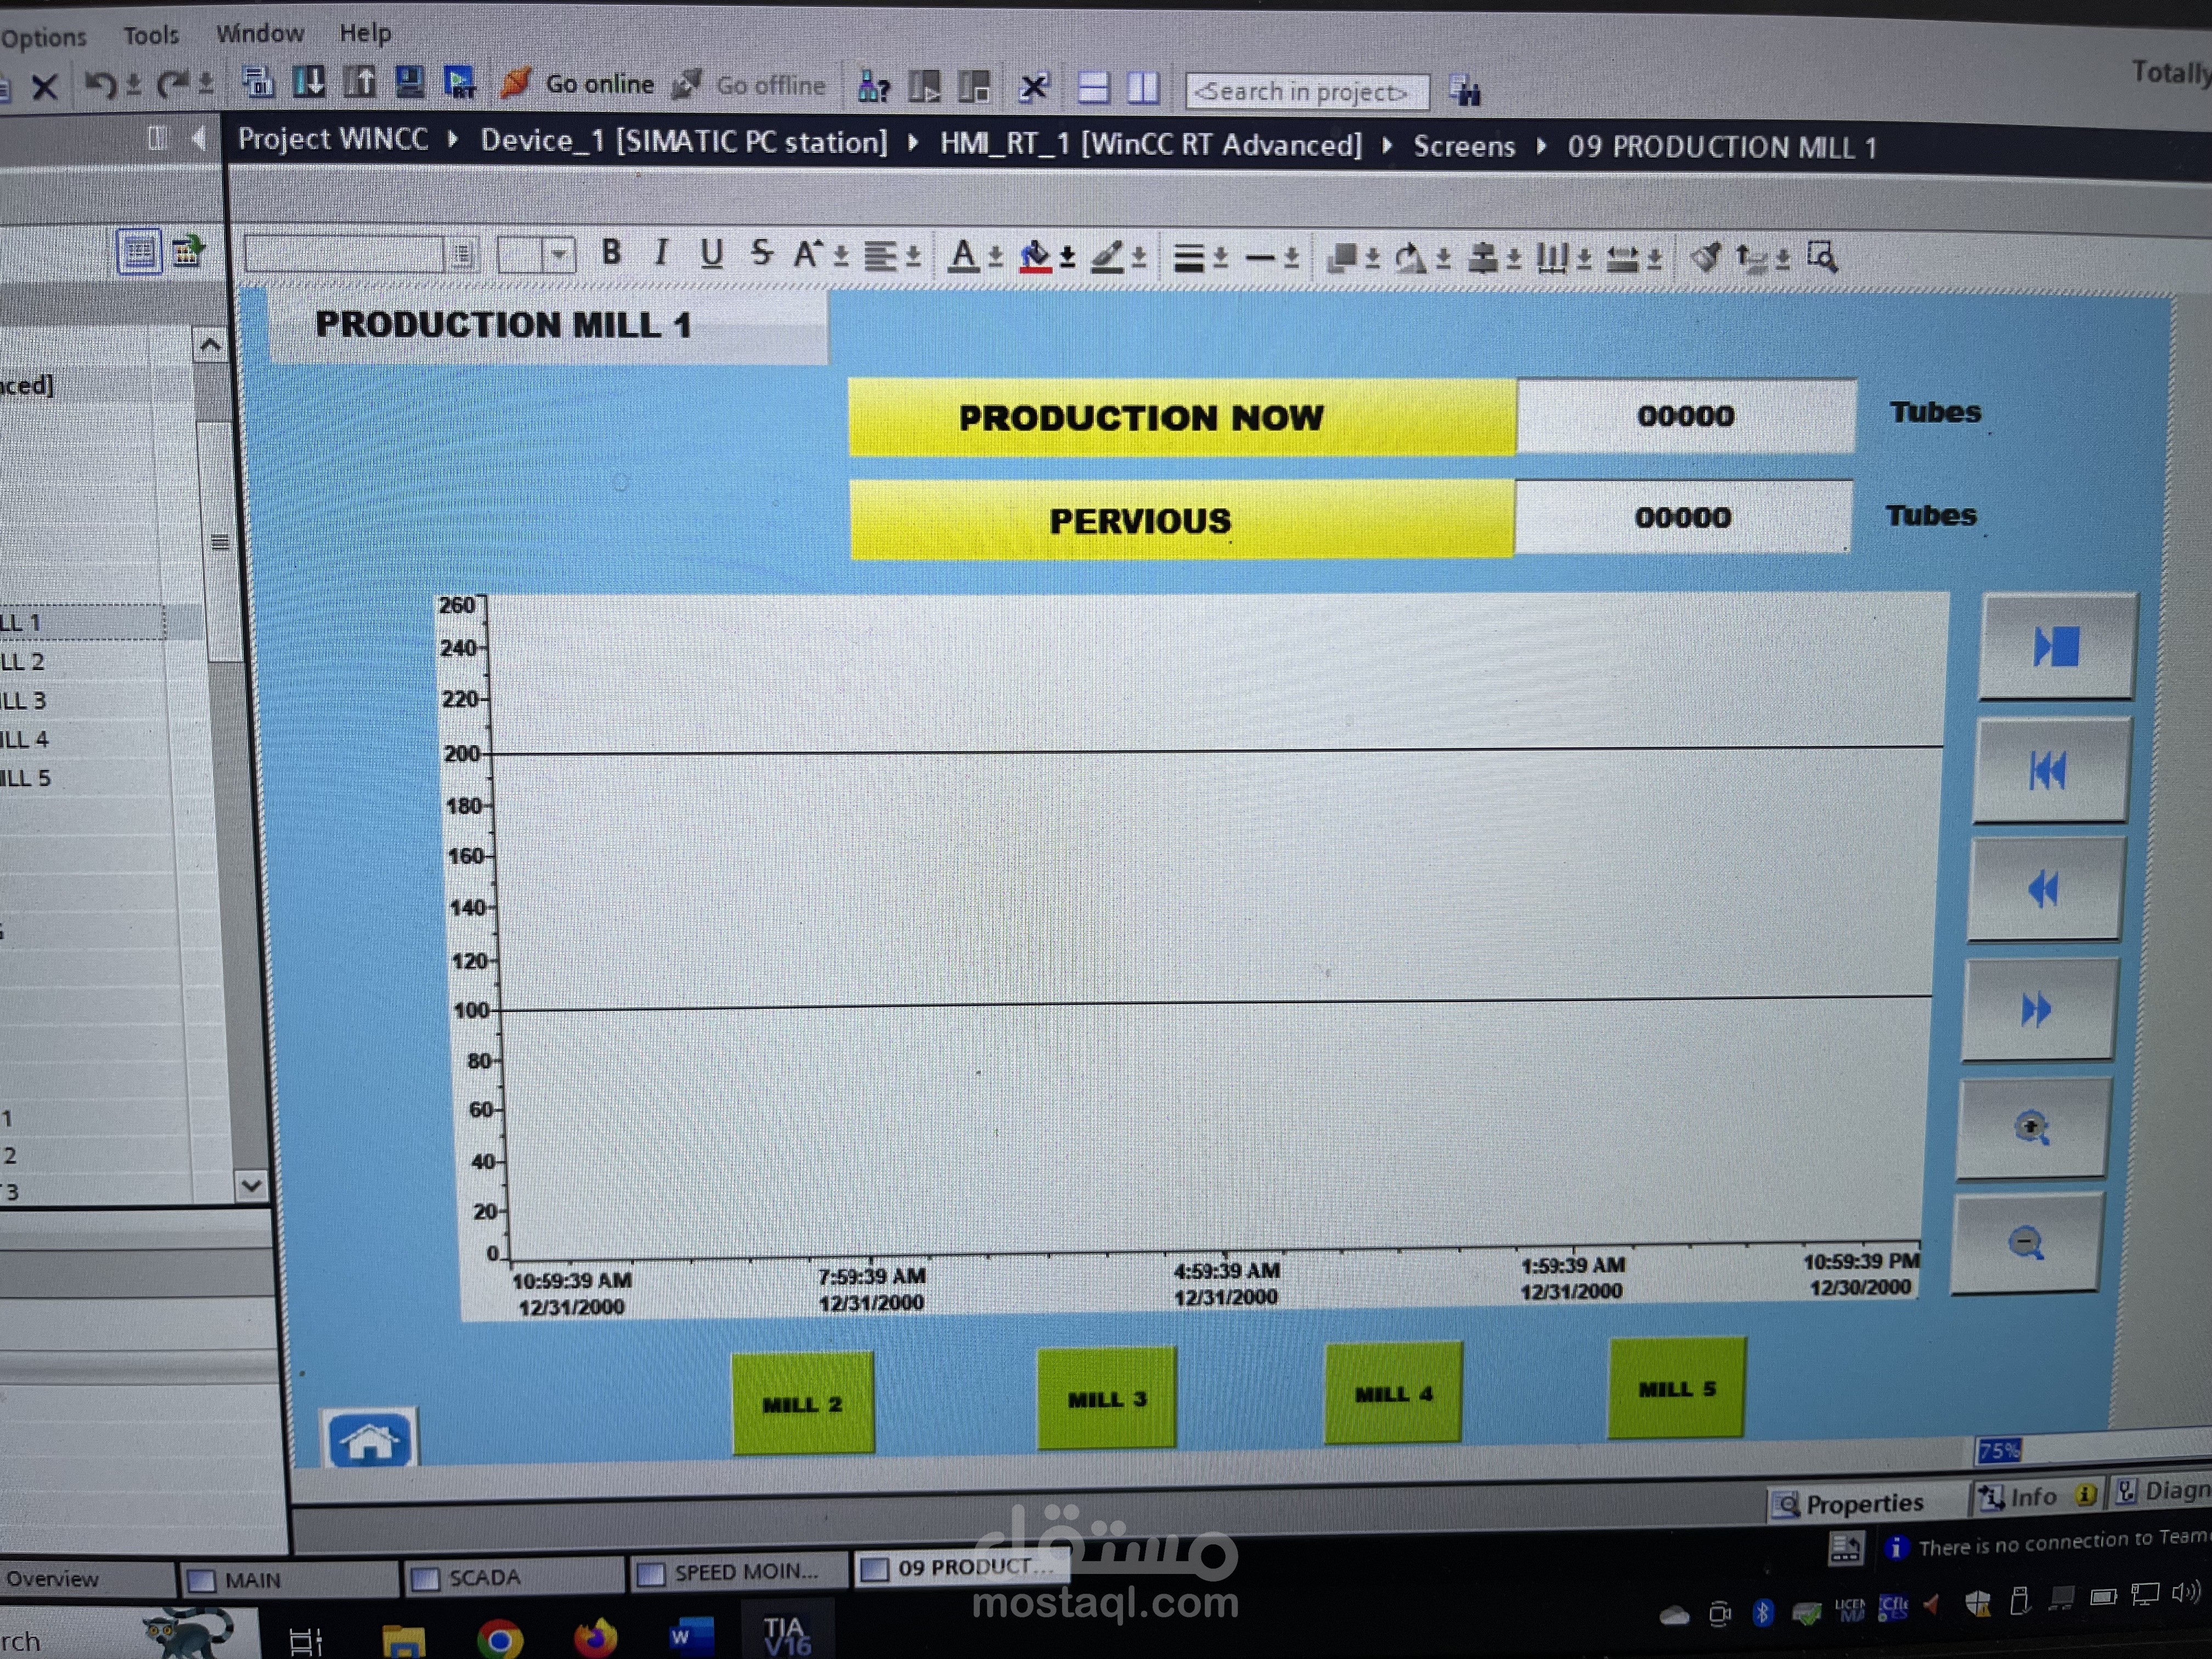Click the cross-reference X icon
The height and width of the screenshot is (1659, 2212).
click(1034, 88)
